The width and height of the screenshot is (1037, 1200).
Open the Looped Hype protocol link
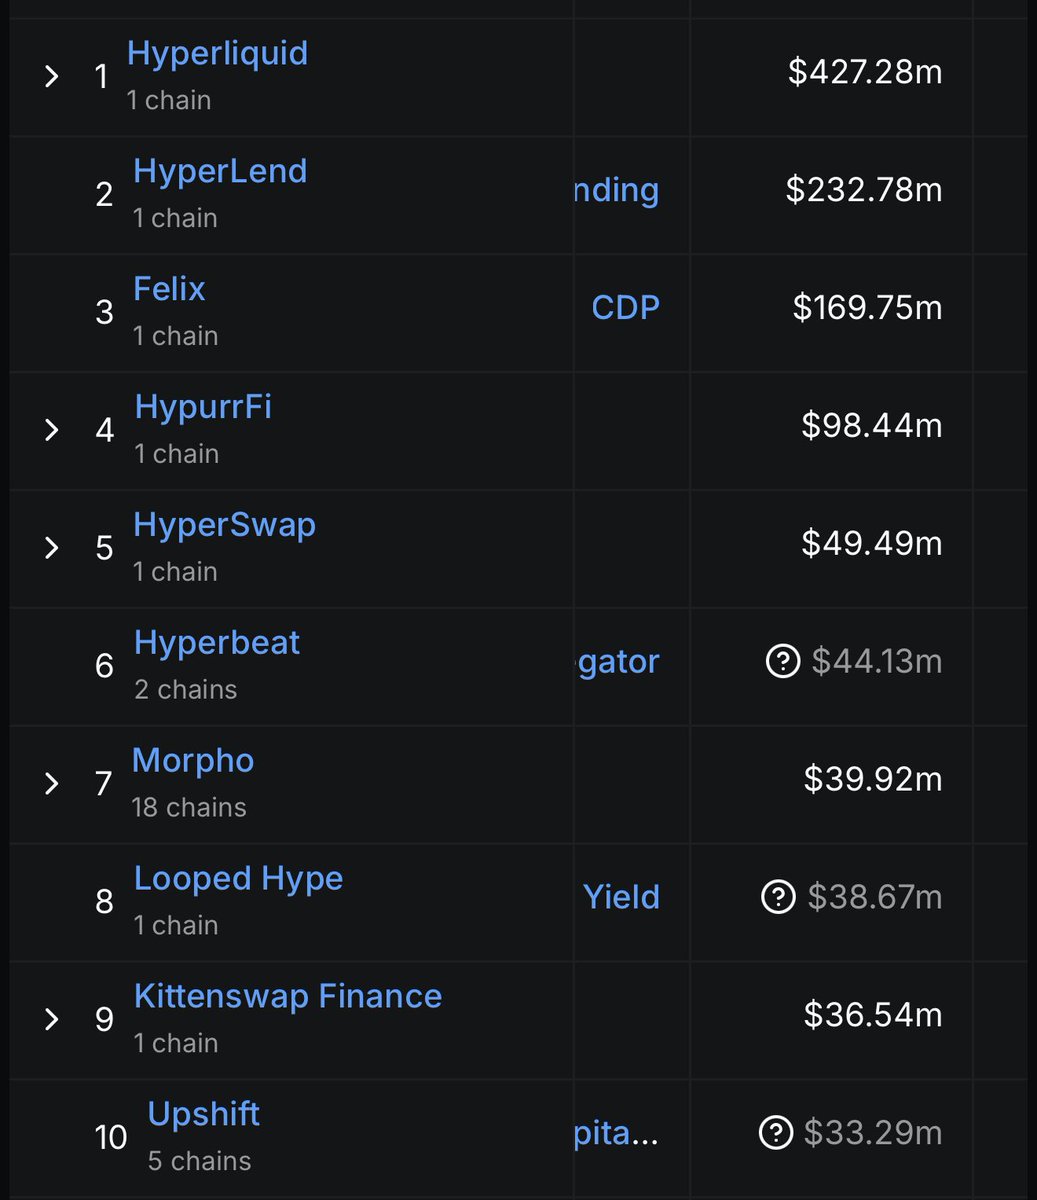(239, 879)
